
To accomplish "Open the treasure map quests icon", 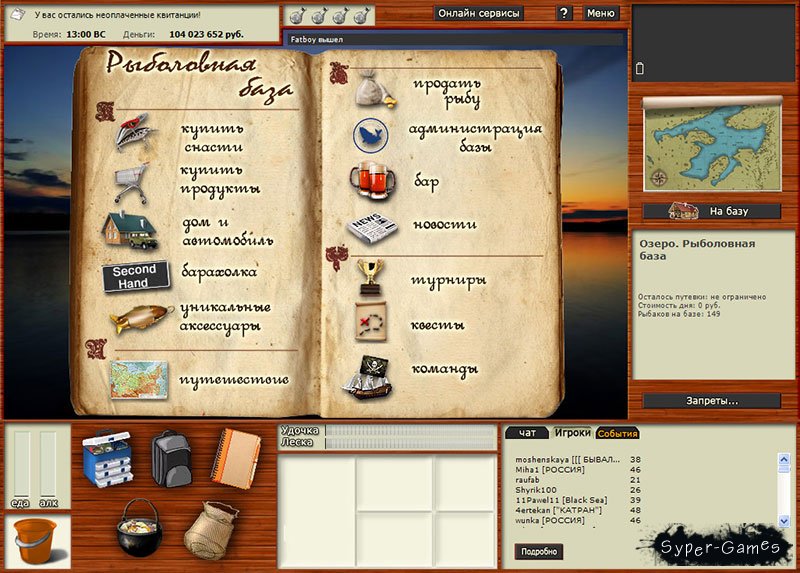I will tap(371, 322).
